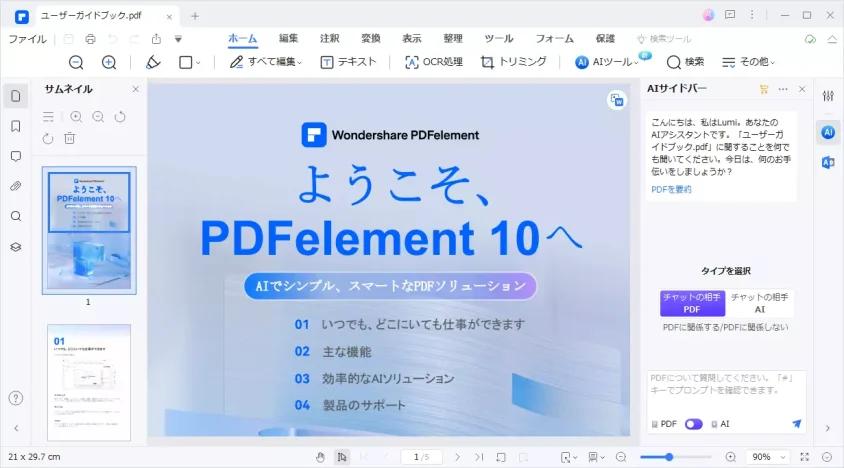The height and width of the screenshot is (468, 844).
Task: Open the shape rectangle tool dropdown
Action: click(x=189, y=62)
